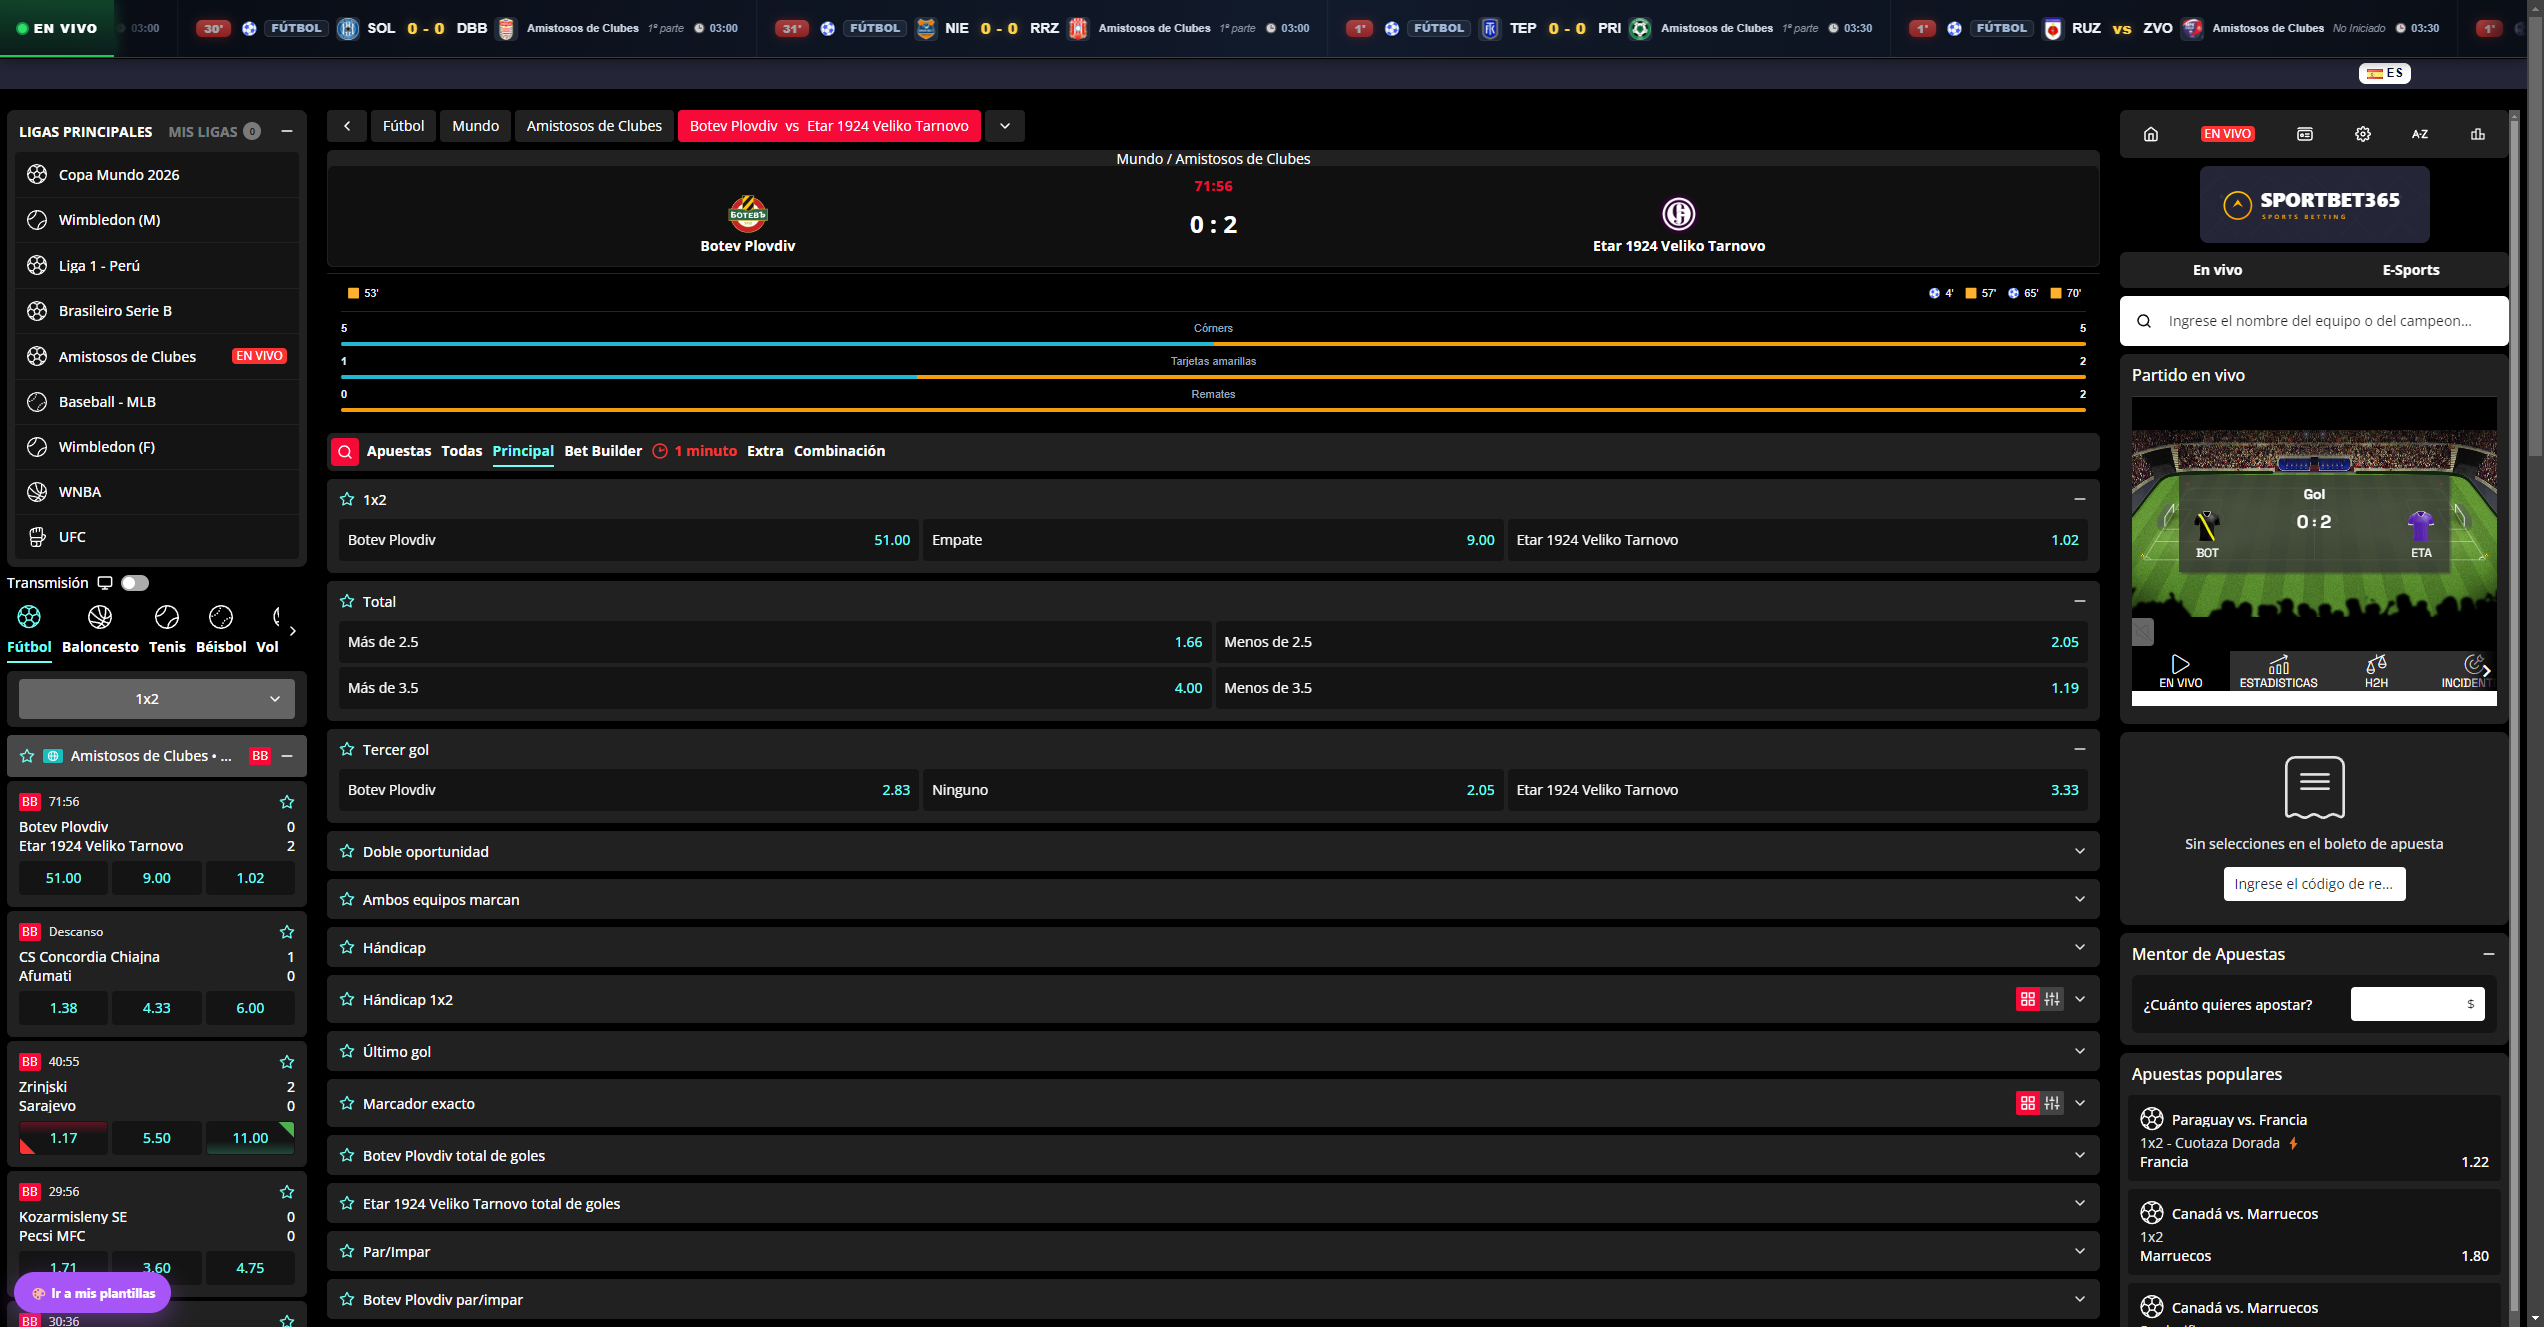Expand the Último gol market
2544x1327 pixels.
click(2080, 1051)
